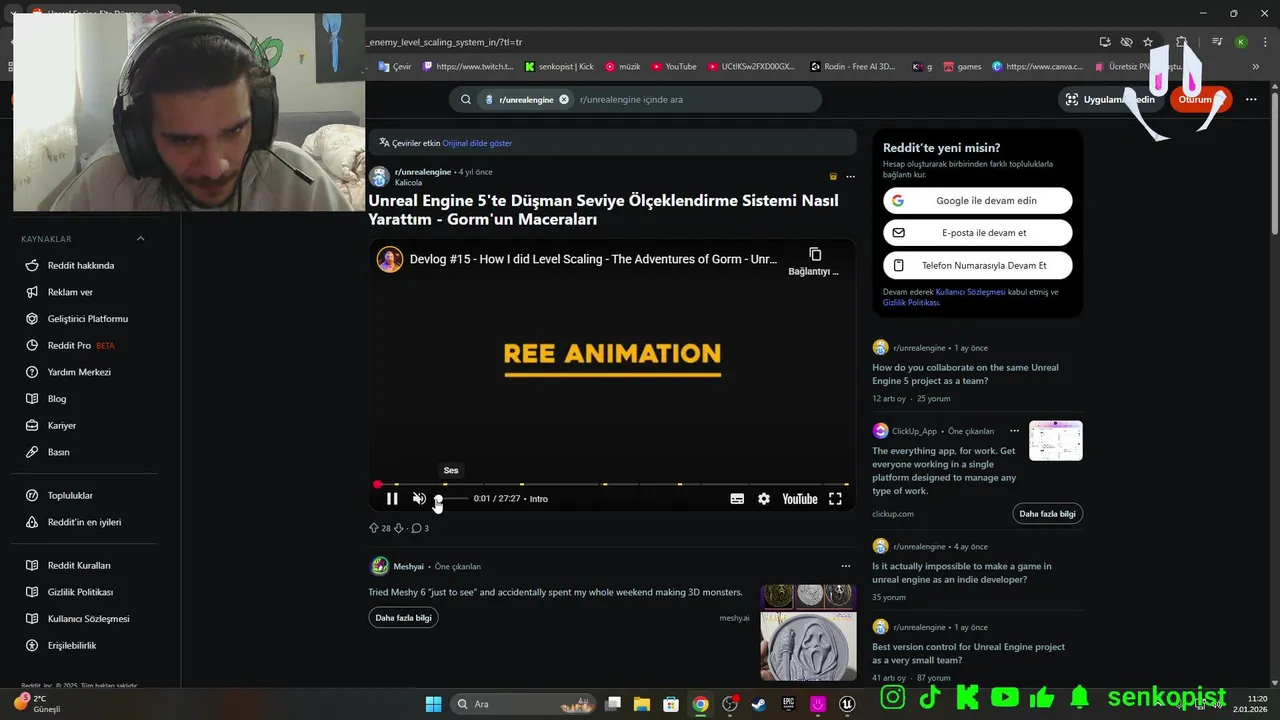Open ClickUp_App ad options three dots

pos(1014,431)
